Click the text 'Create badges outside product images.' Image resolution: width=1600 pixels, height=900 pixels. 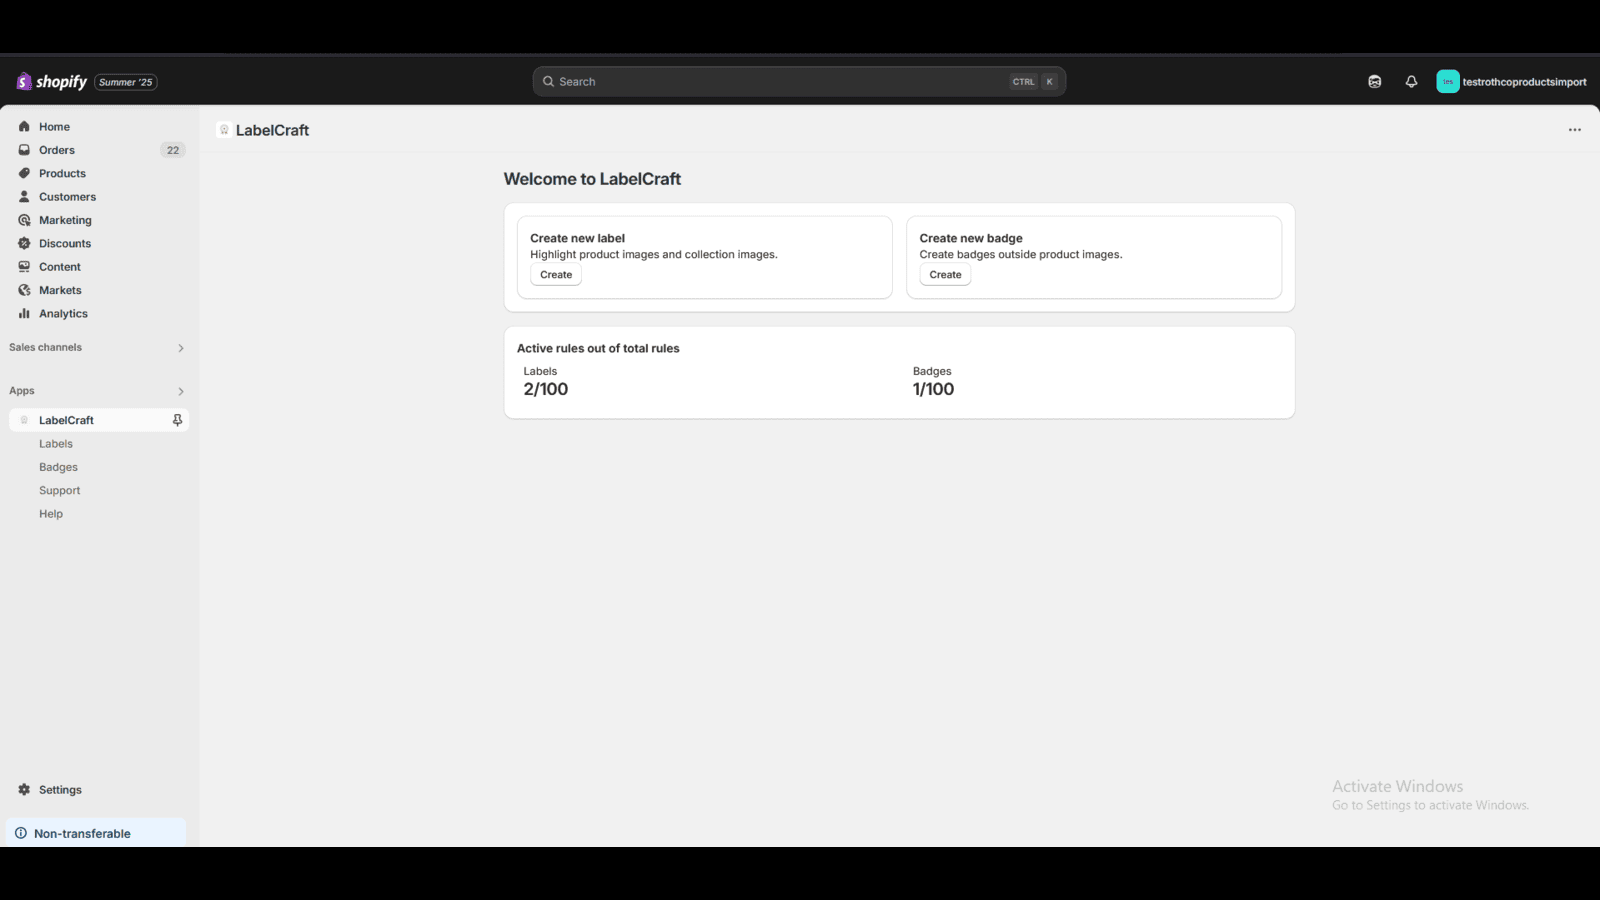coord(1021,255)
